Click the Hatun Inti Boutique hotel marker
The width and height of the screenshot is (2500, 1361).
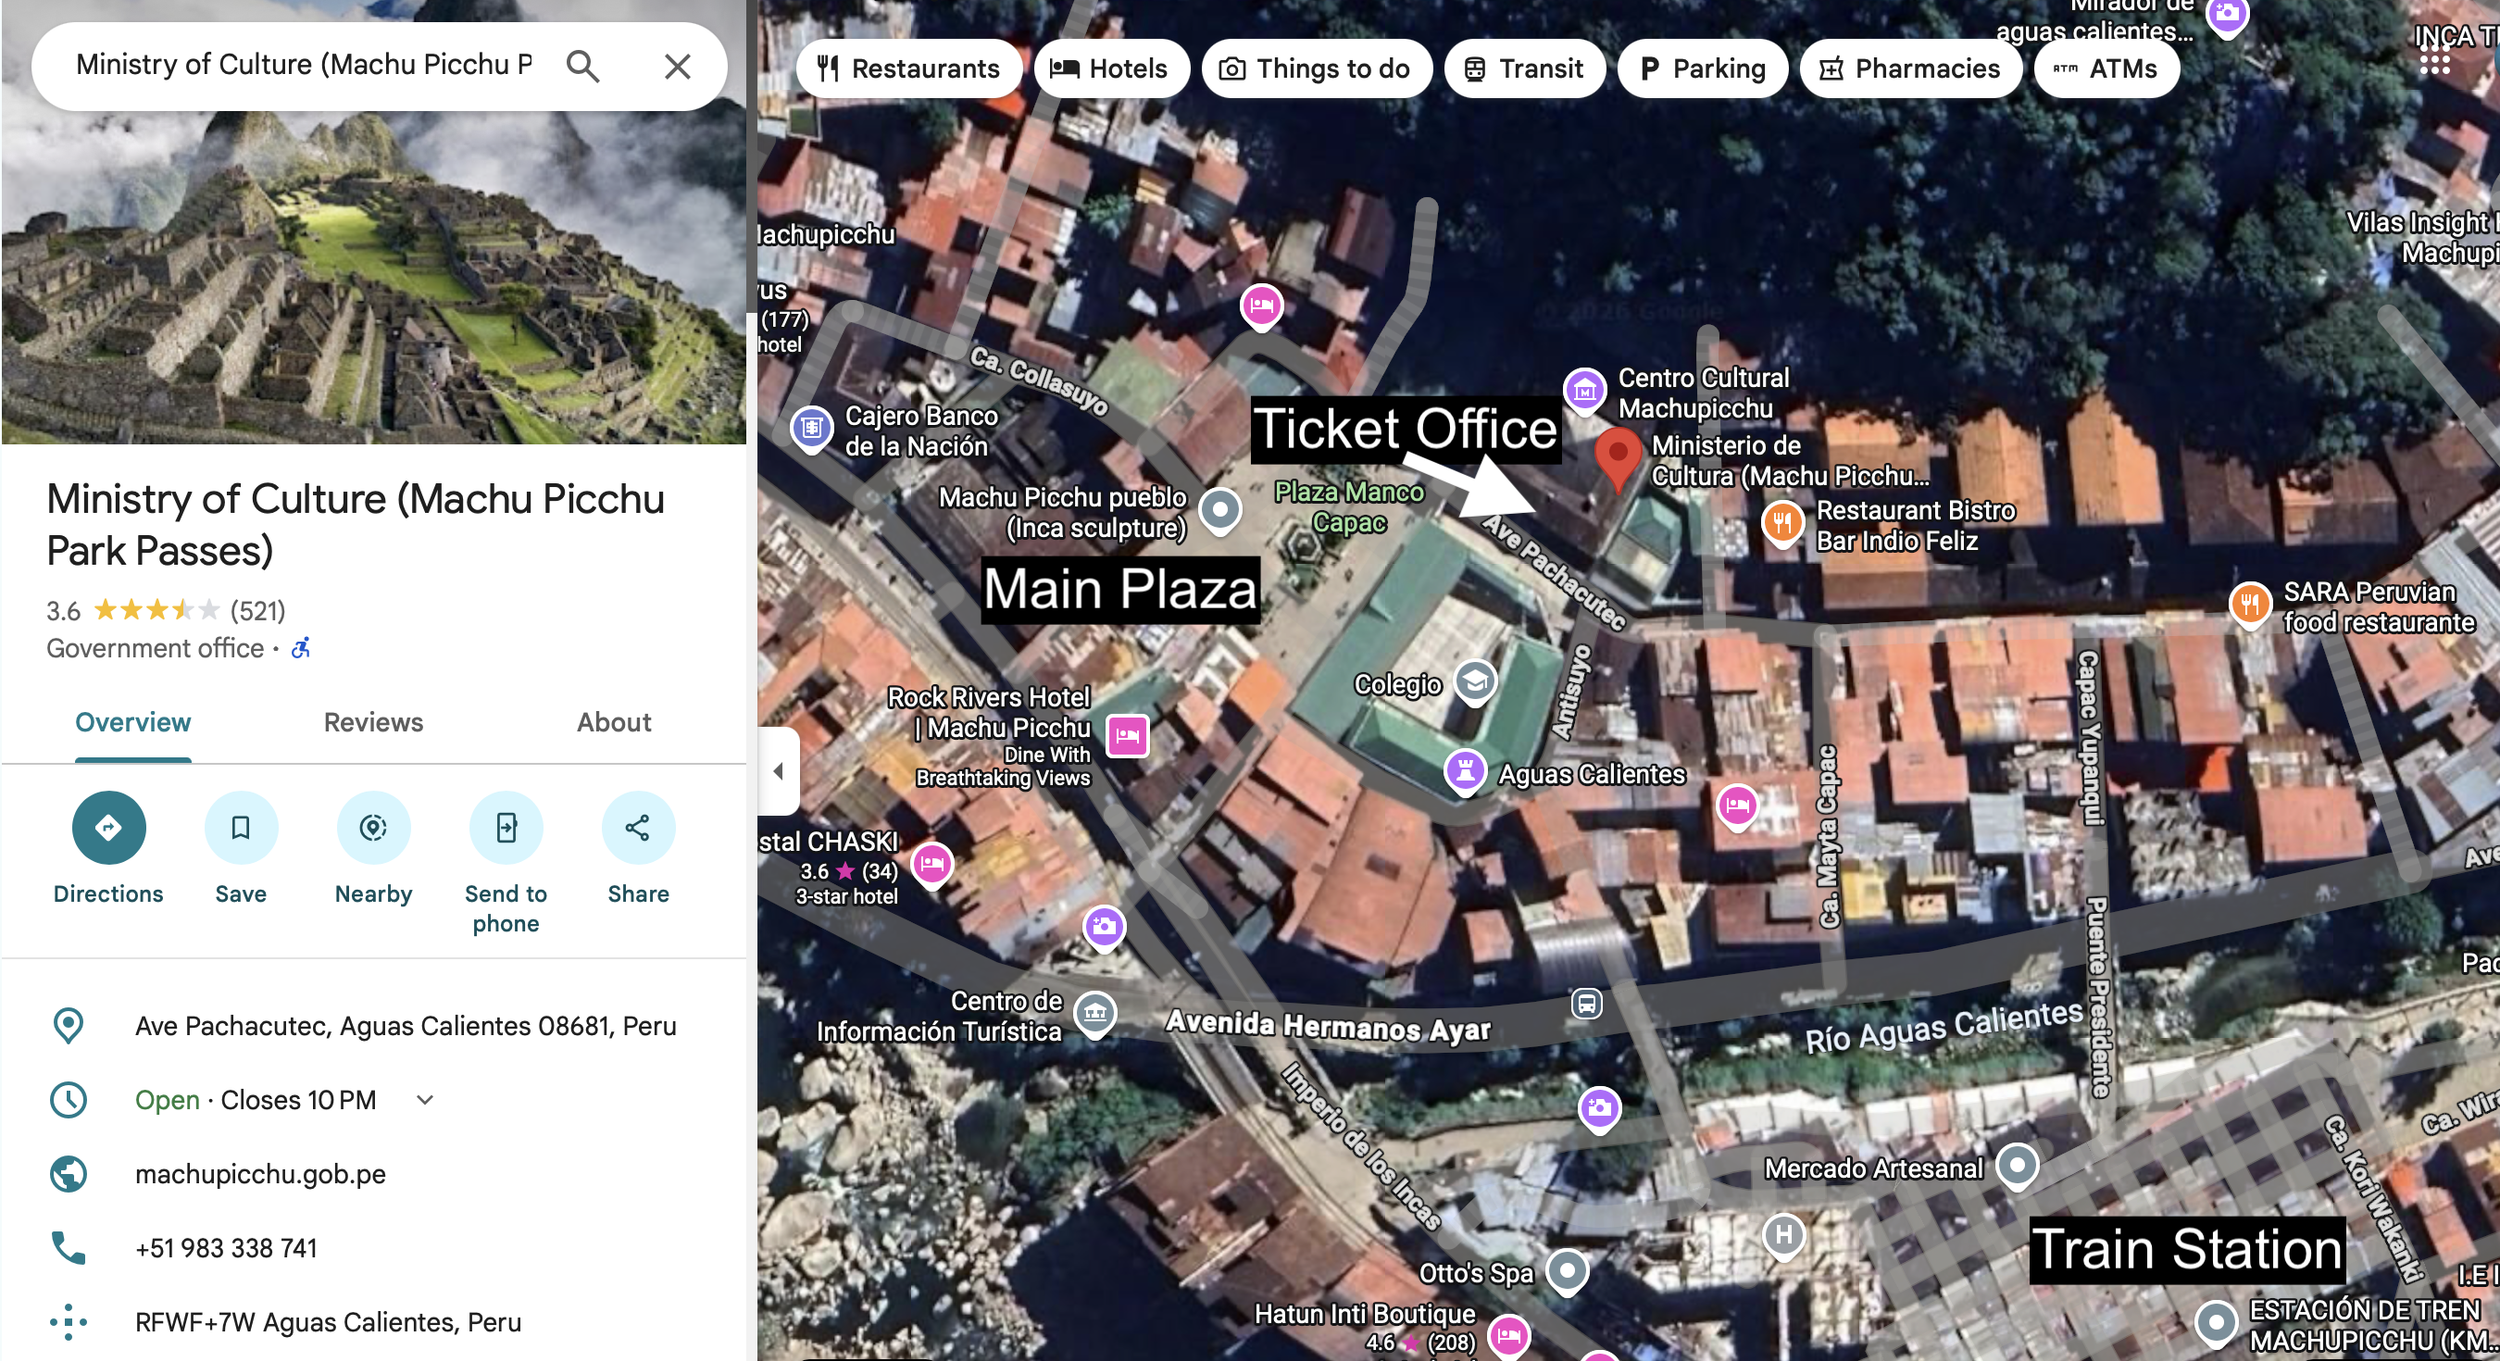click(1508, 1334)
